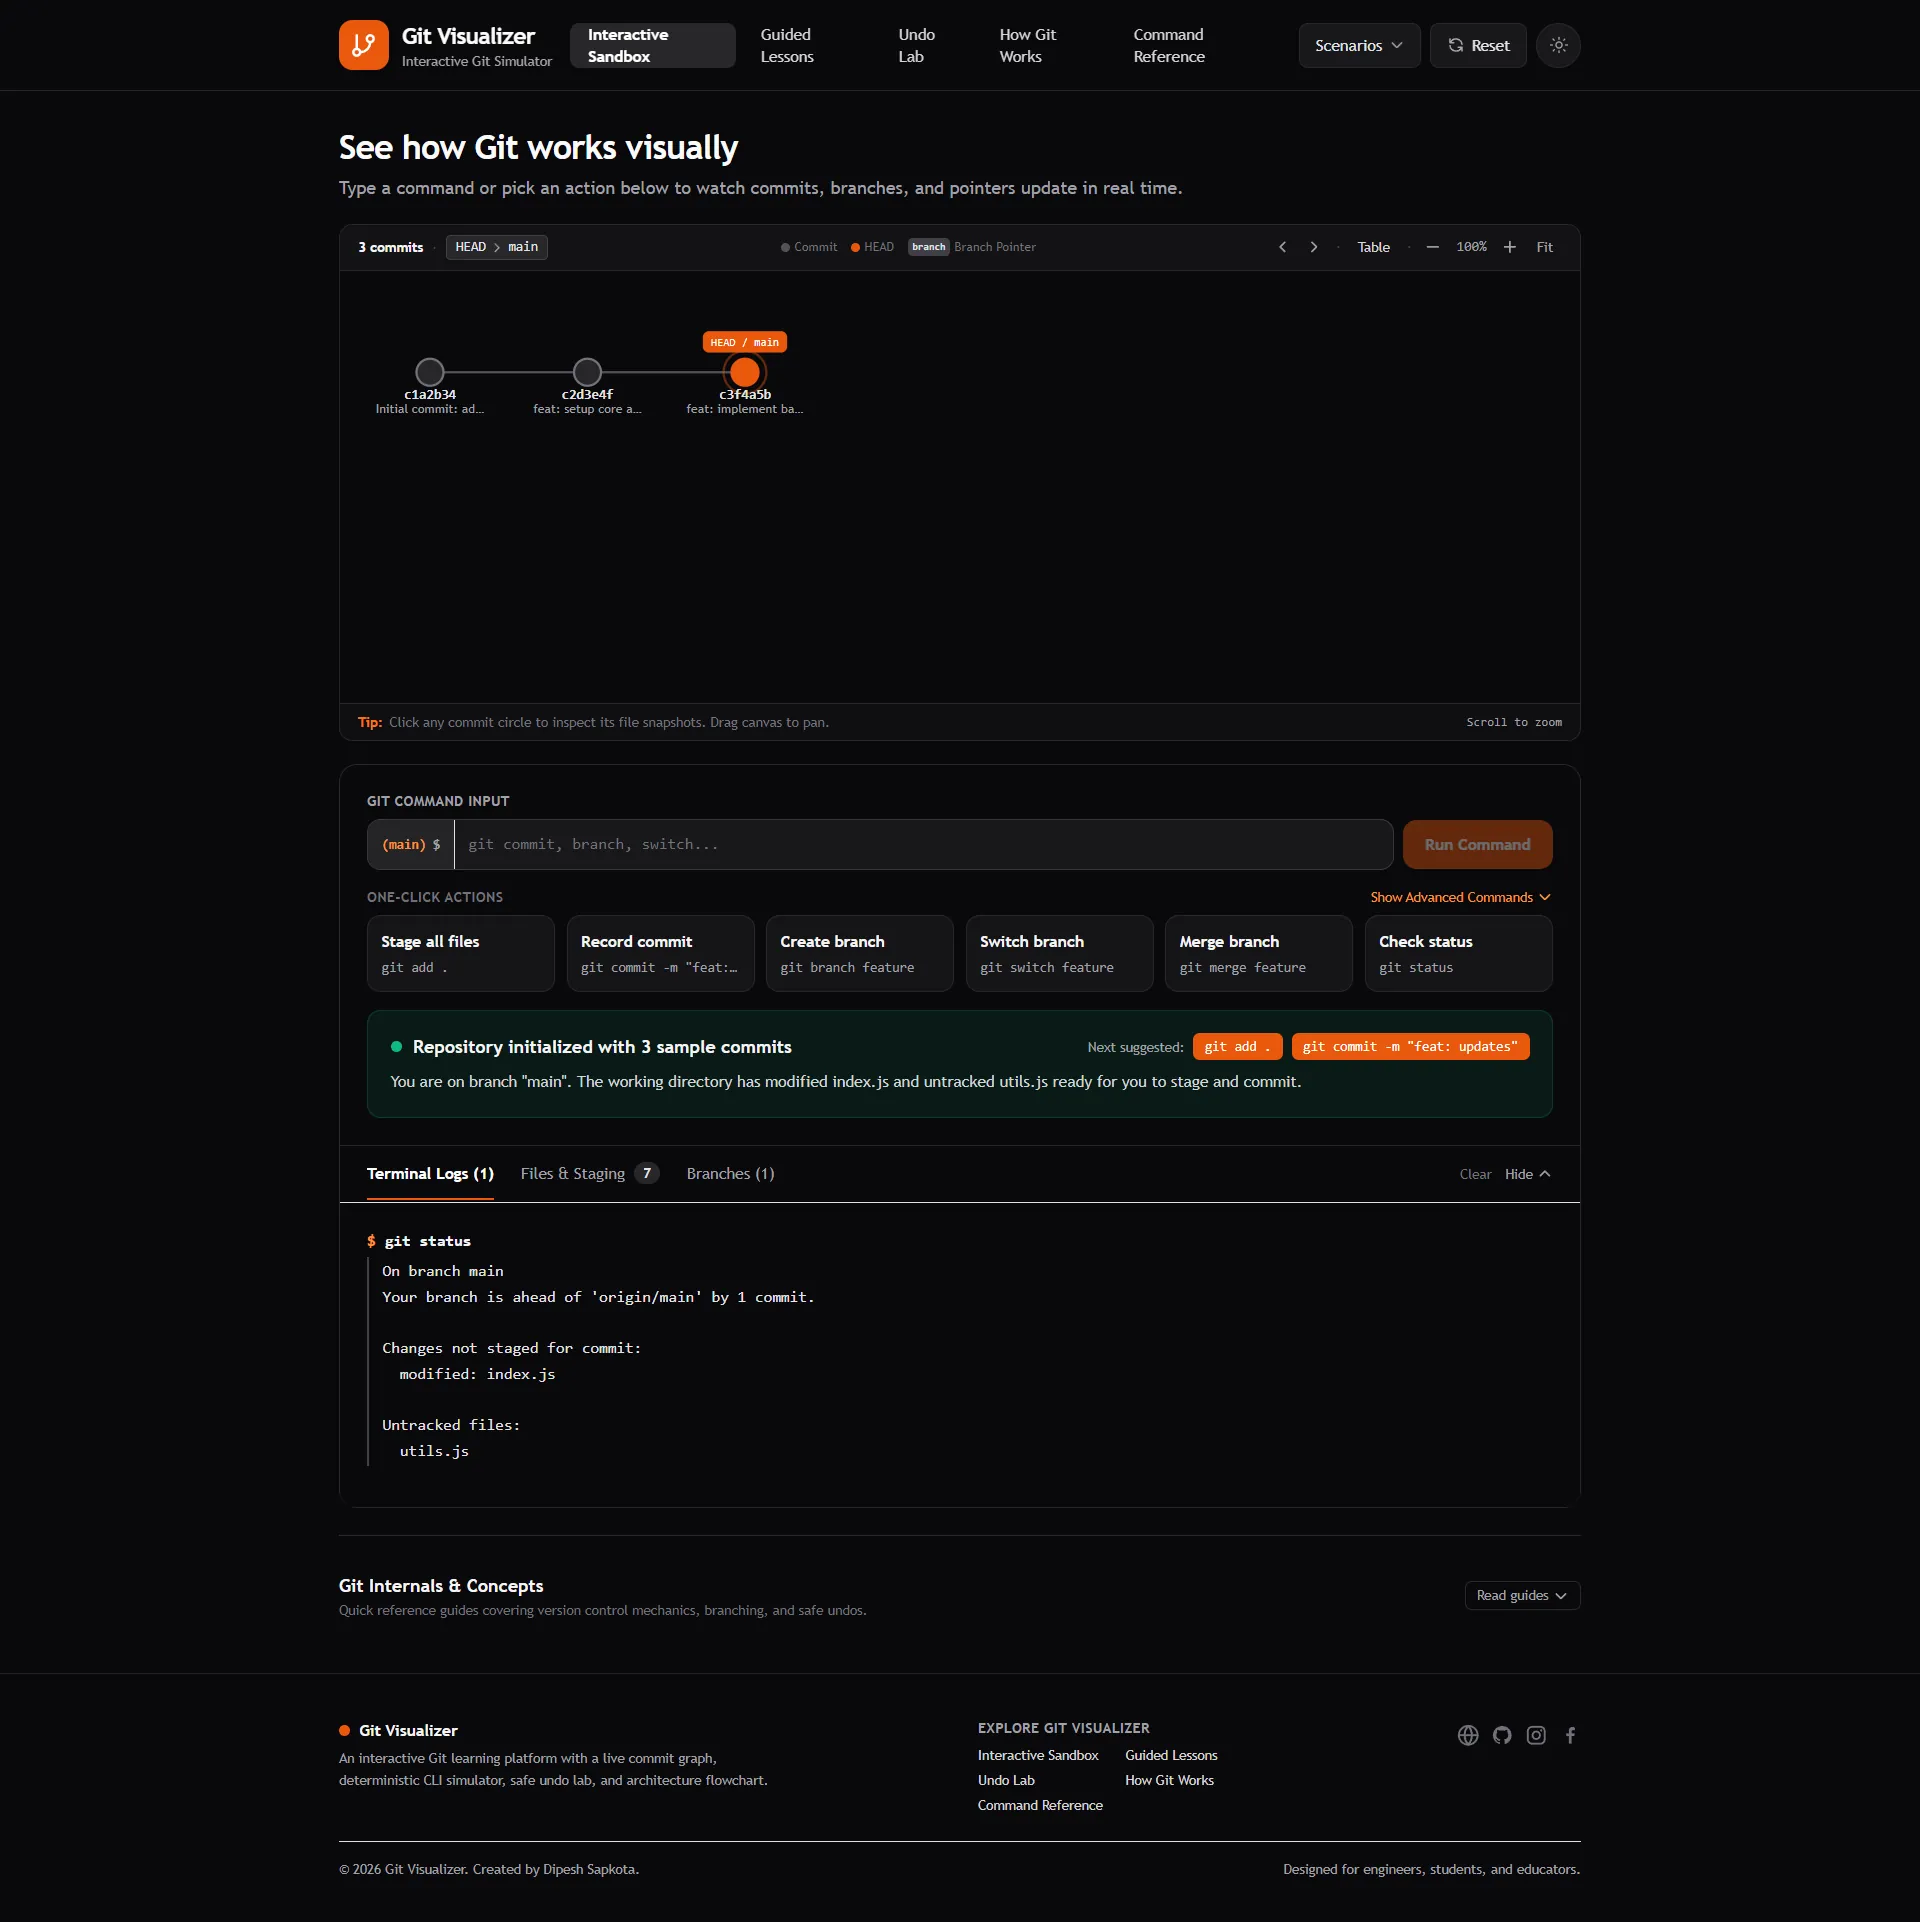1920x1922 pixels.
Task: Switch to the Branches (1) tab
Action: point(730,1174)
